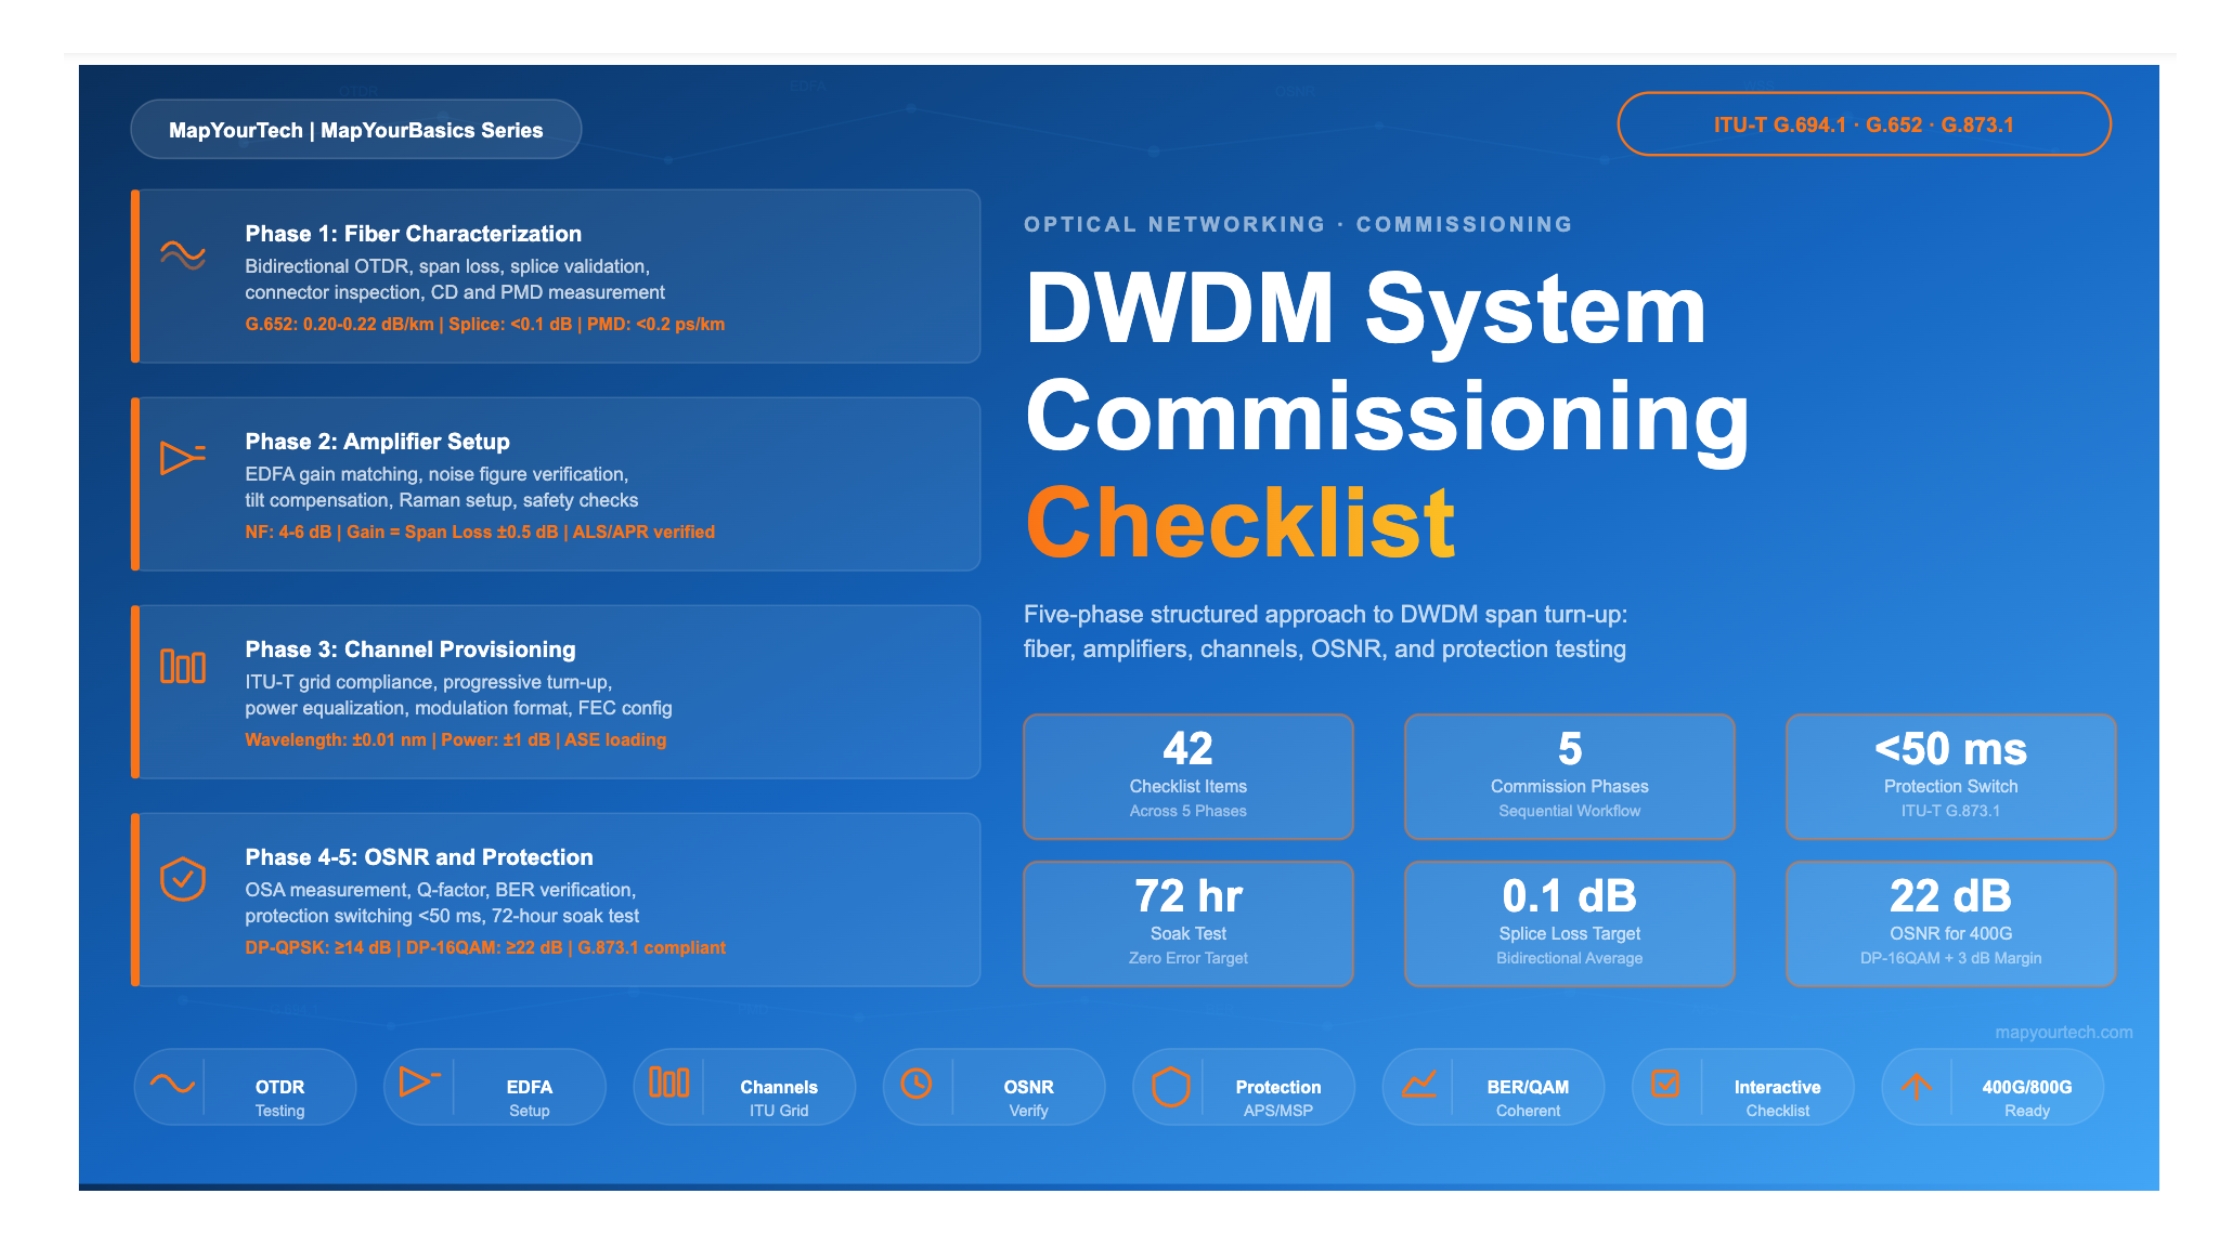Click the Channels ITU Grid bars icon
This screenshot has height=1260, width=2240.
pos(668,1082)
